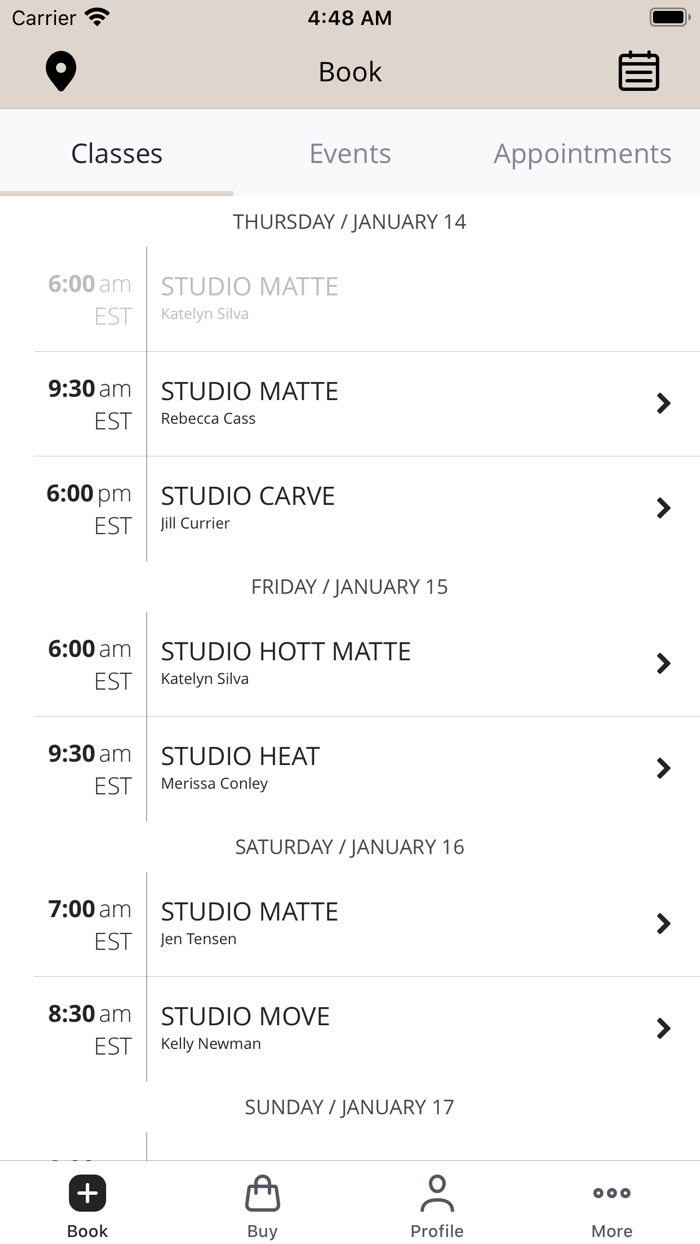The height and width of the screenshot is (1244, 700).
Task: Tap the location pin icon
Action: click(61, 72)
